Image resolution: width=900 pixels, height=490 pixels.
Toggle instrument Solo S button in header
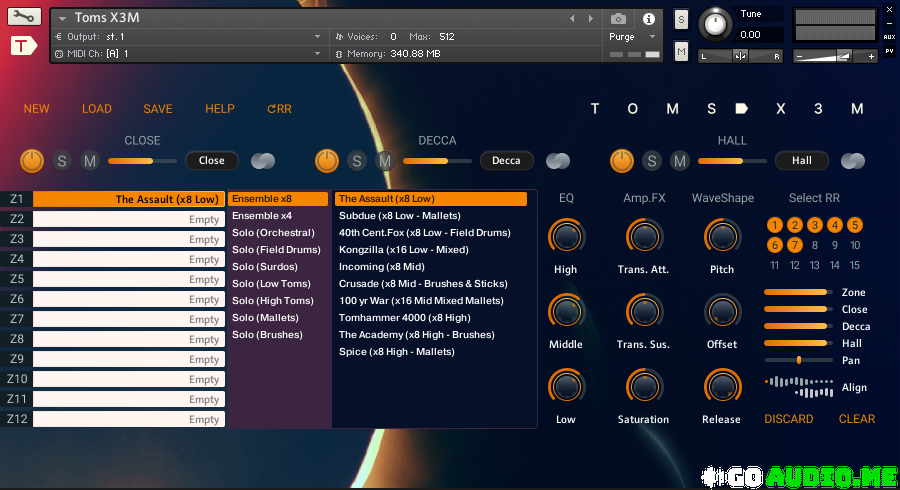[681, 20]
